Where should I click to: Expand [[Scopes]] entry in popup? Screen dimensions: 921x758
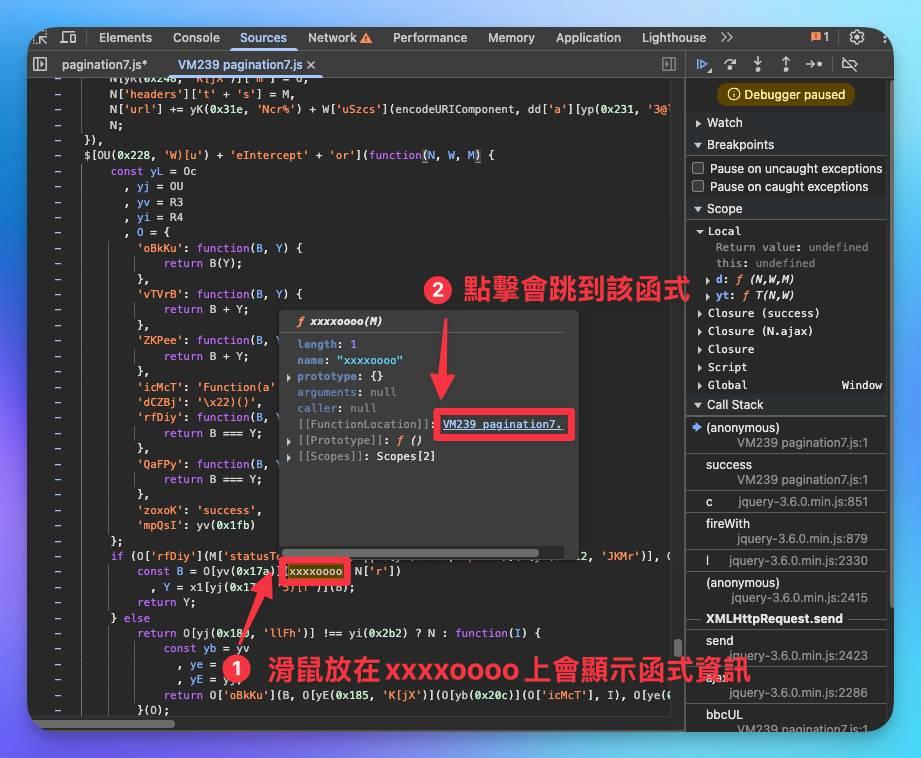[x=289, y=457]
